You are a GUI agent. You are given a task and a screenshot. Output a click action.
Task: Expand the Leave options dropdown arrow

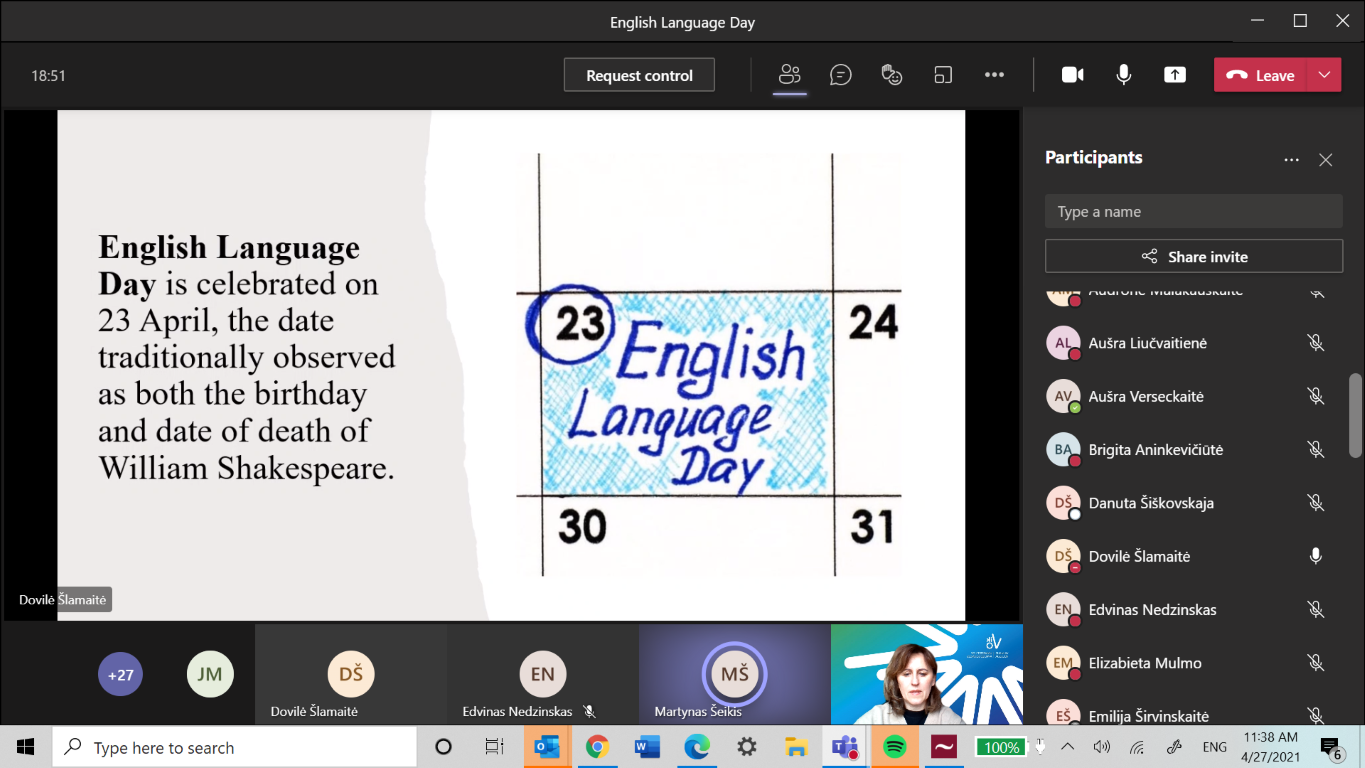pyautogui.click(x=1324, y=75)
